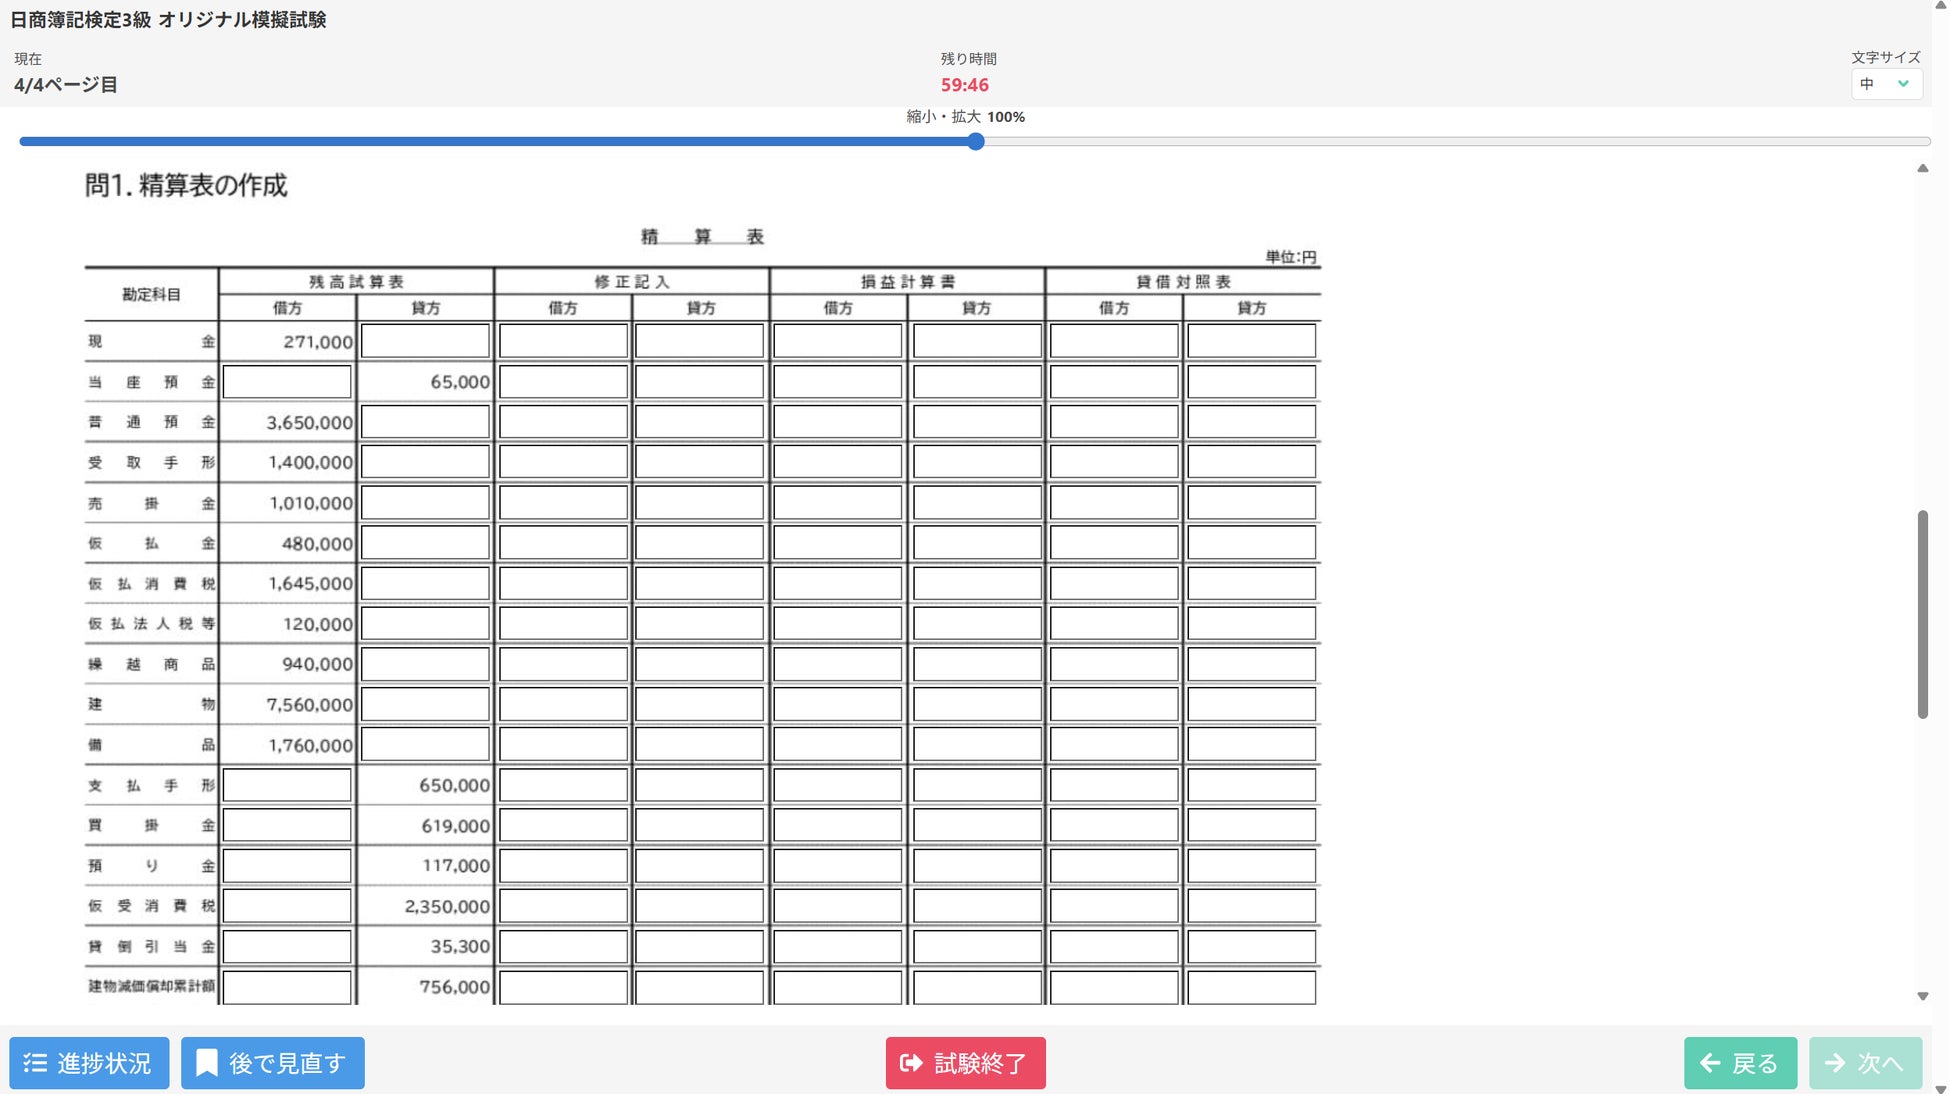This screenshot has height=1094, width=1950.
Task: Click 支払手形 trial balance debit field
Action: [287, 785]
